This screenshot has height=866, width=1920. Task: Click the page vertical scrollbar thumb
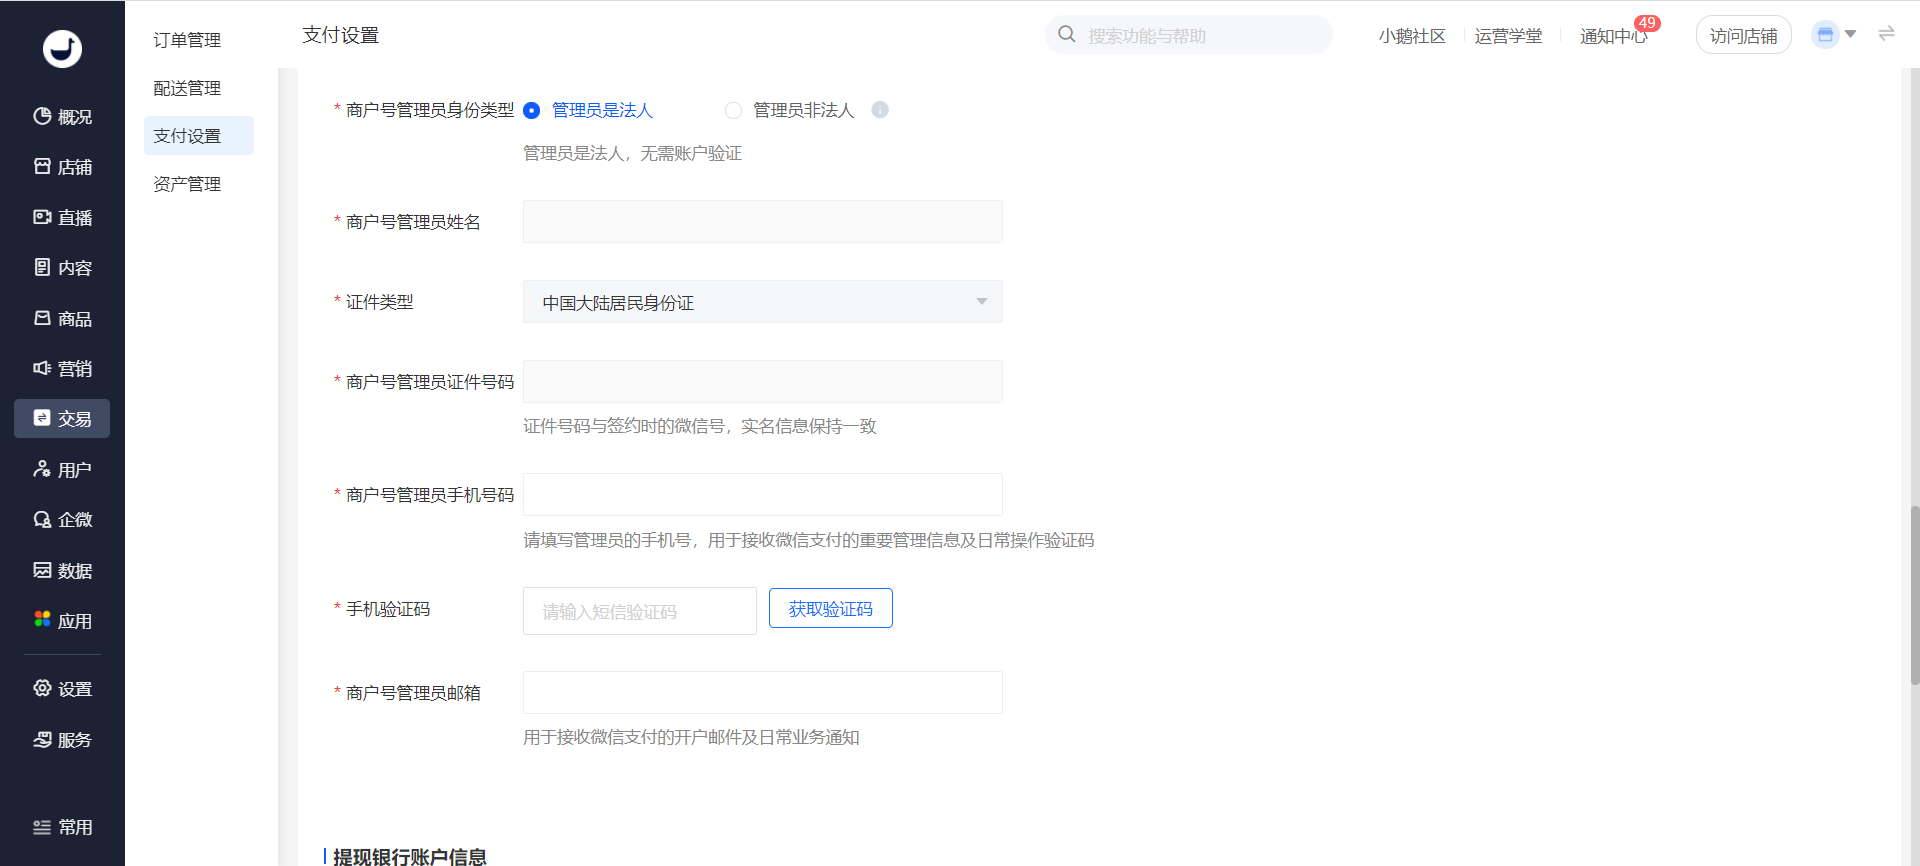point(1914,595)
